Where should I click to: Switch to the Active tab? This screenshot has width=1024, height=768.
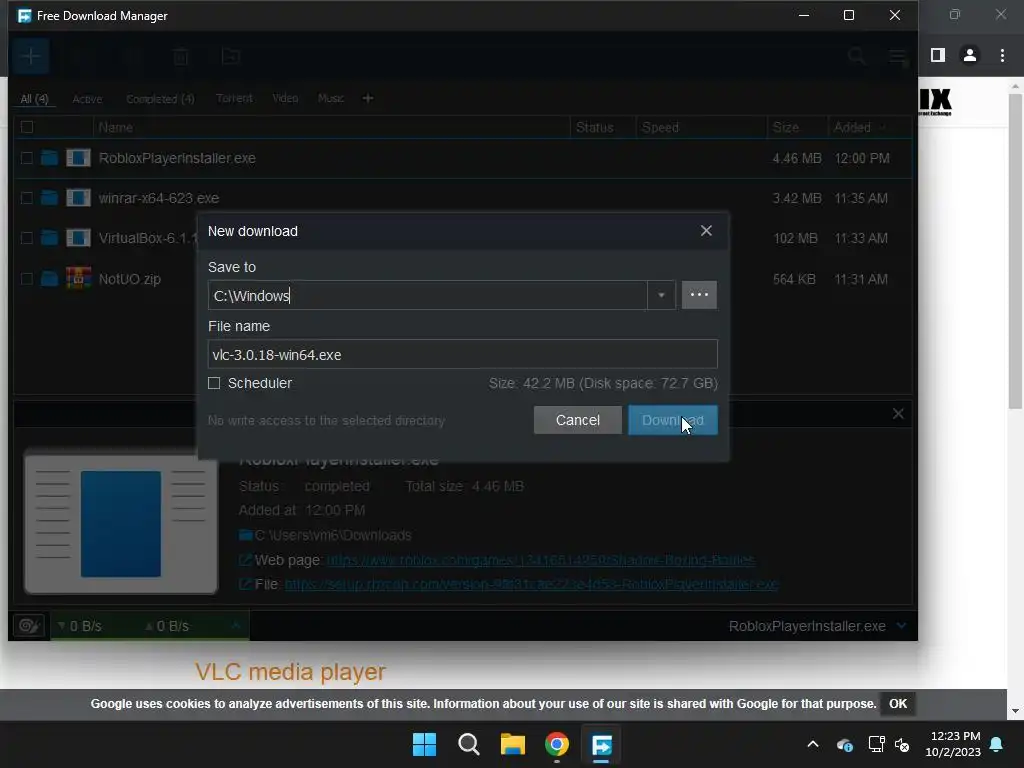pos(87,99)
